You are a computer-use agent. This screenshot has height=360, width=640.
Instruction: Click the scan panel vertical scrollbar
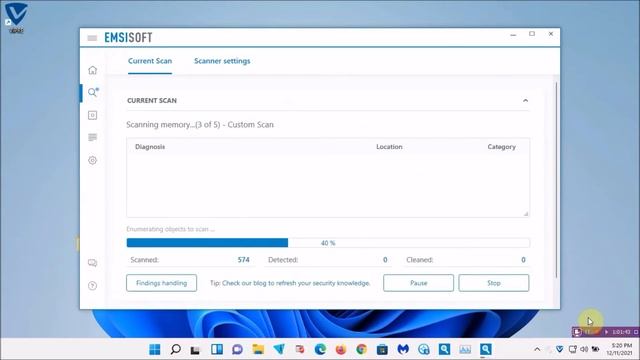click(556, 180)
